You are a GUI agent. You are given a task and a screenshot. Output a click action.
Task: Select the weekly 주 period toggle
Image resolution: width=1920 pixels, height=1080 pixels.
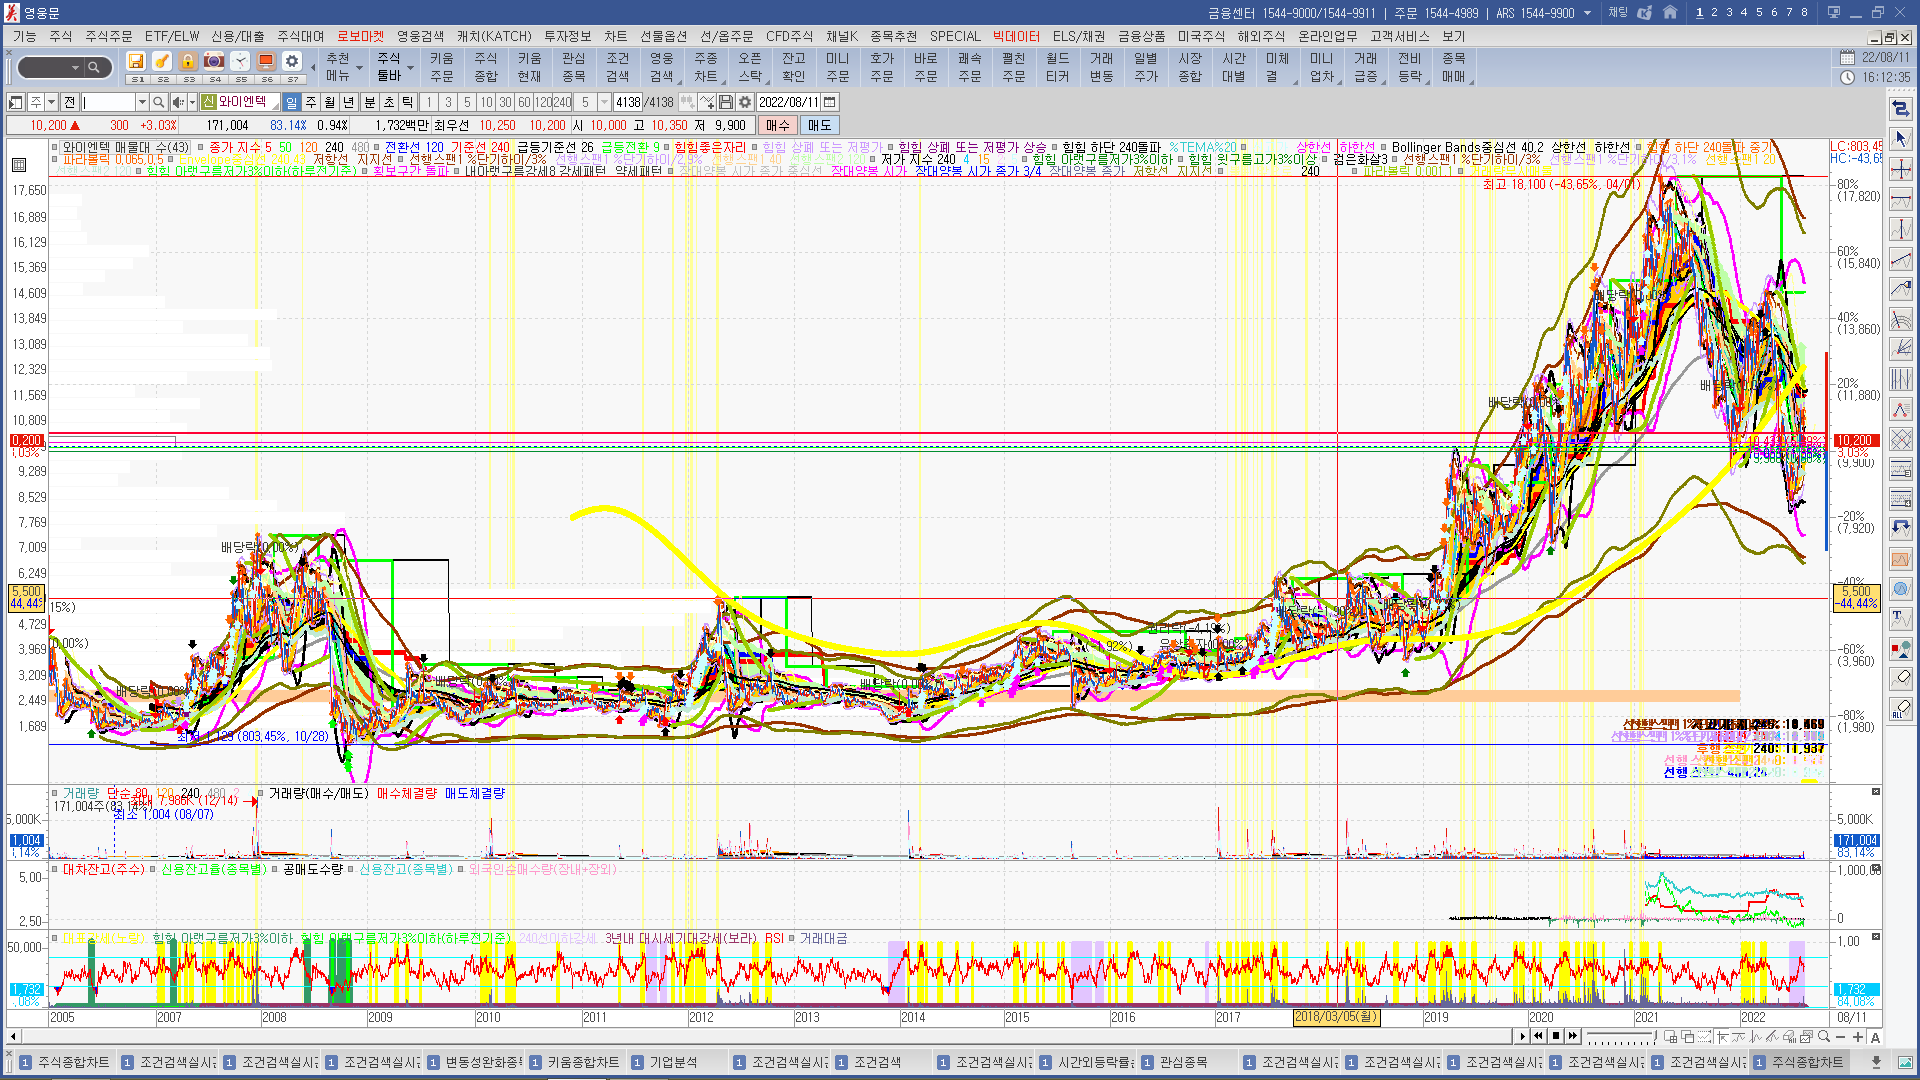click(x=311, y=102)
